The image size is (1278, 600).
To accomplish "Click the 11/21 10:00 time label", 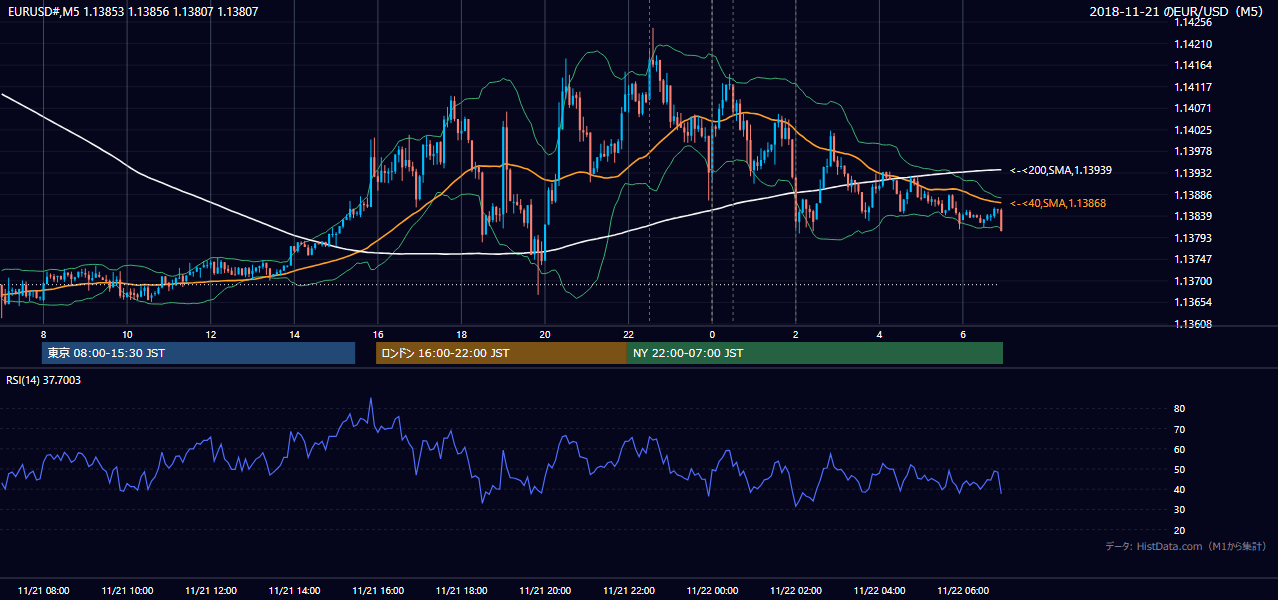I will [127, 591].
